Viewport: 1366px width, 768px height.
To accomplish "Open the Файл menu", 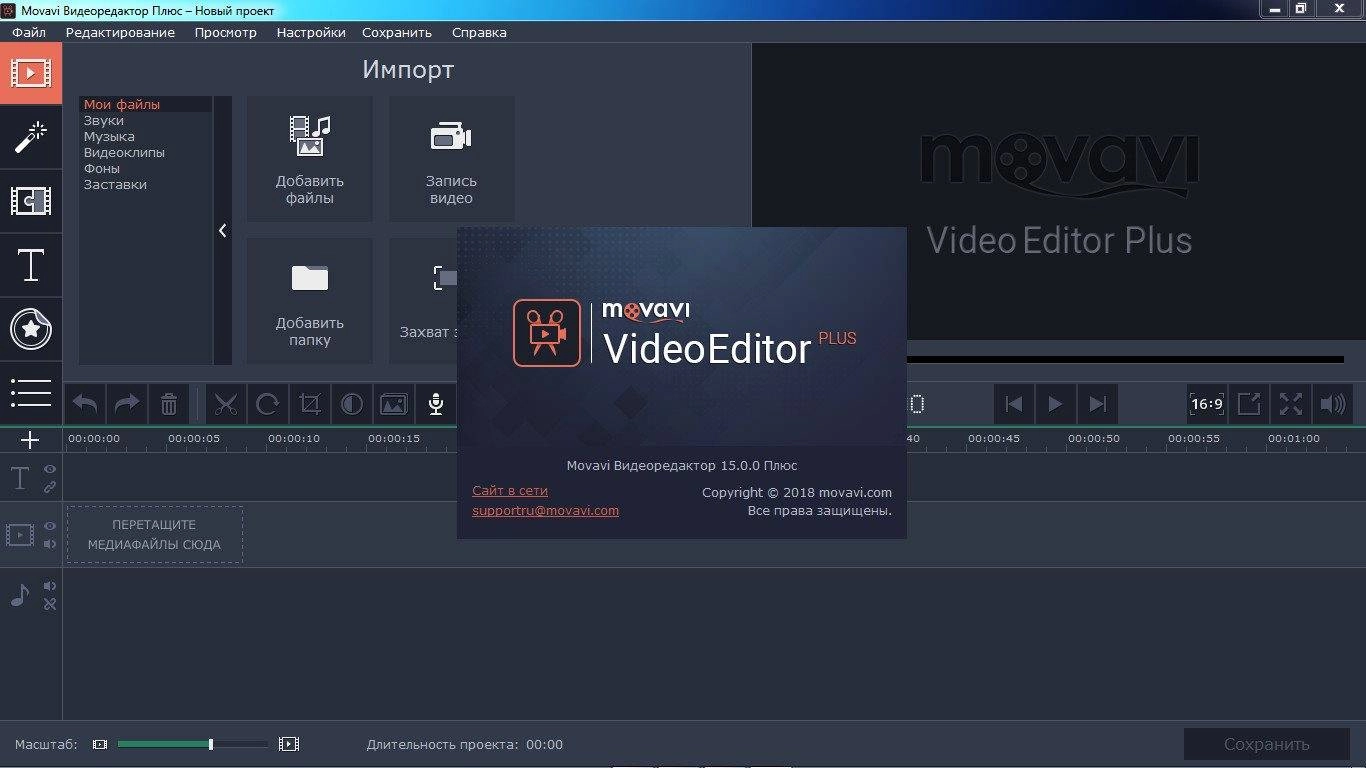I will (29, 32).
